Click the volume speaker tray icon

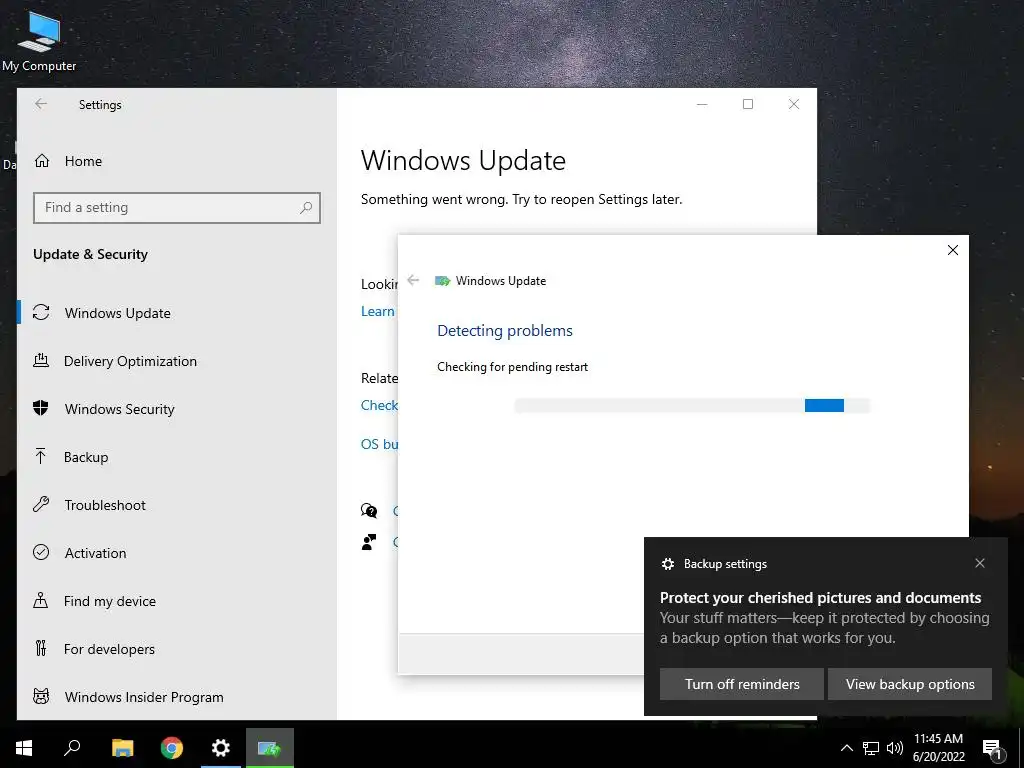895,748
